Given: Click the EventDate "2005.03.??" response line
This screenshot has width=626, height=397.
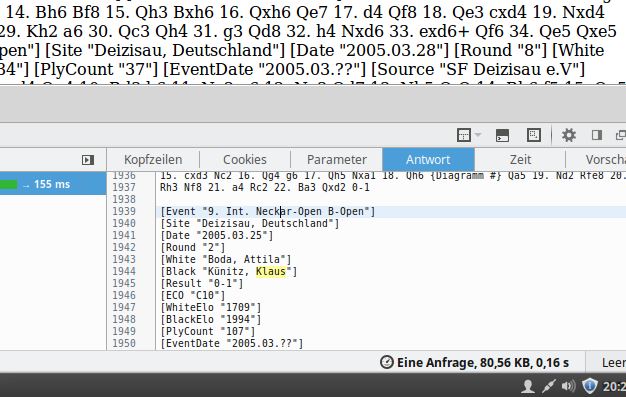Looking at the screenshot, I should [232, 343].
